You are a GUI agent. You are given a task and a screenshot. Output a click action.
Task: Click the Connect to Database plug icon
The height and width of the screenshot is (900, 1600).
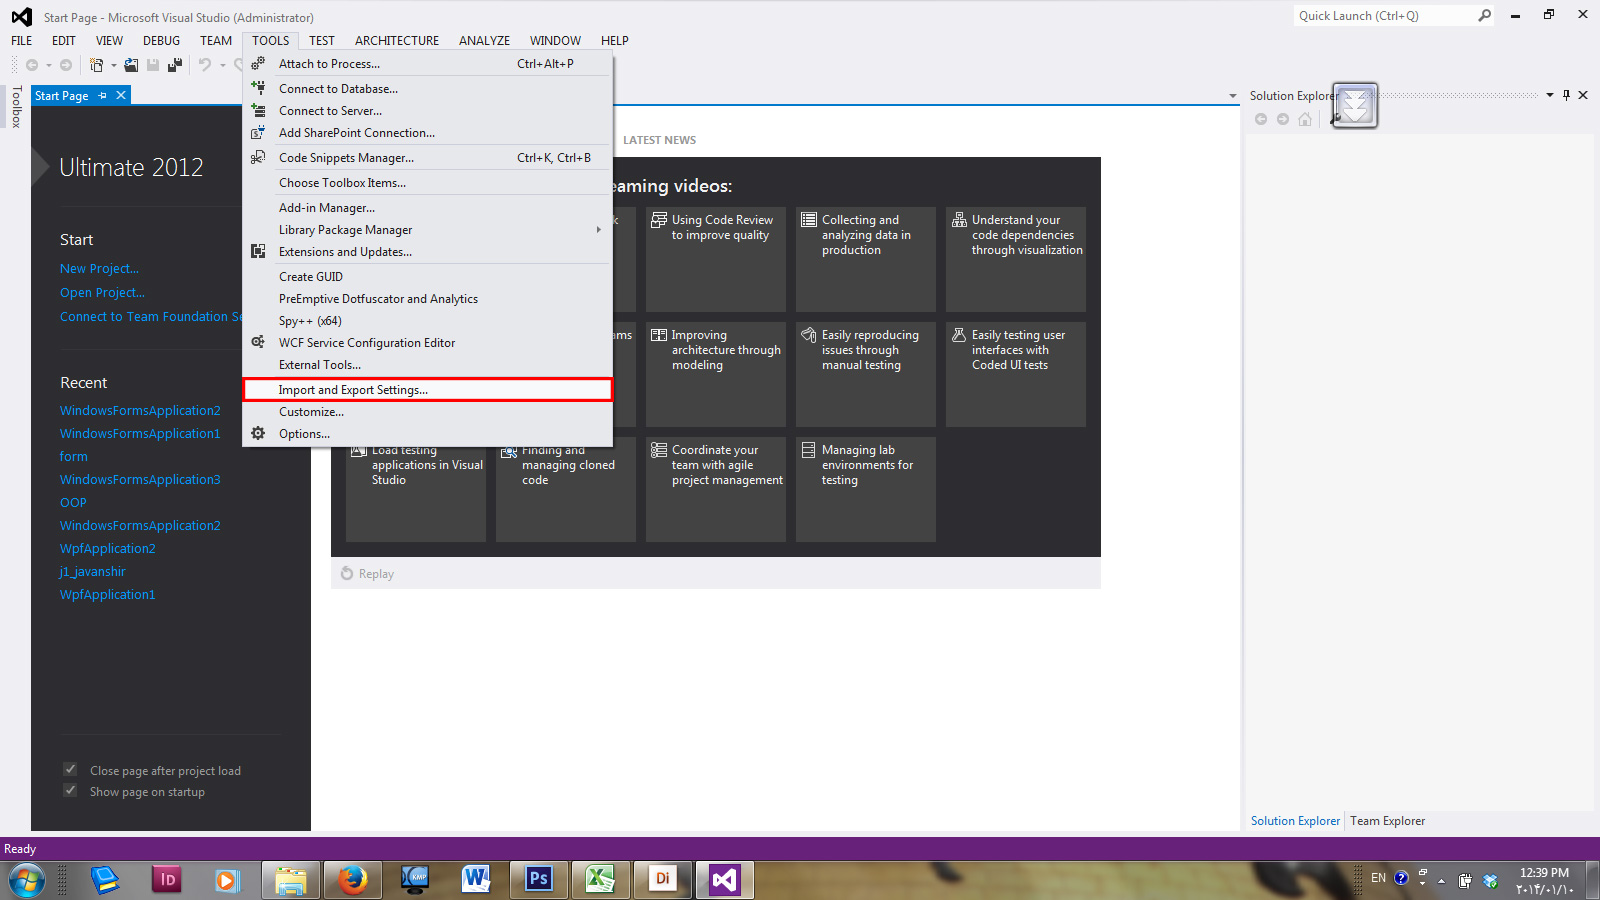point(258,88)
